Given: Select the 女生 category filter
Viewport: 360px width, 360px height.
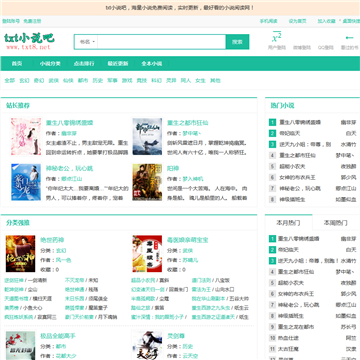Looking at the screenshot, I should click(x=200, y=80).
